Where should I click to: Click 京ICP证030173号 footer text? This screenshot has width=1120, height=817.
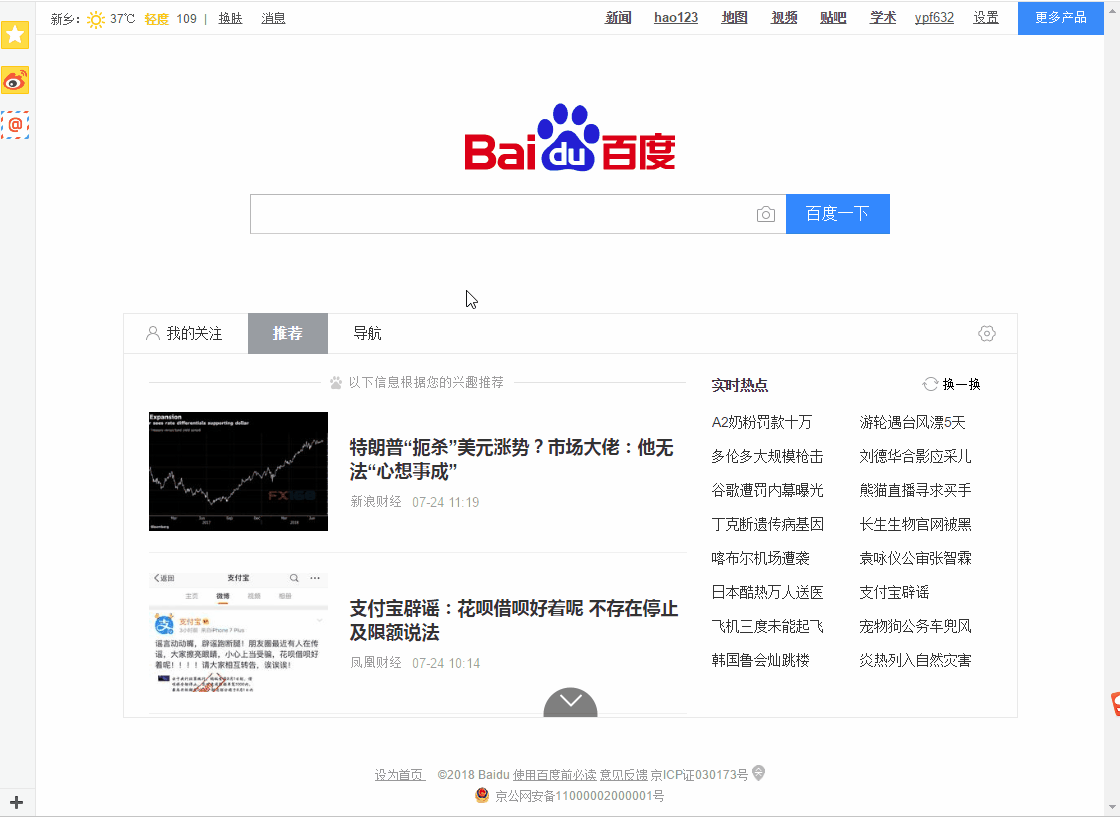699,775
